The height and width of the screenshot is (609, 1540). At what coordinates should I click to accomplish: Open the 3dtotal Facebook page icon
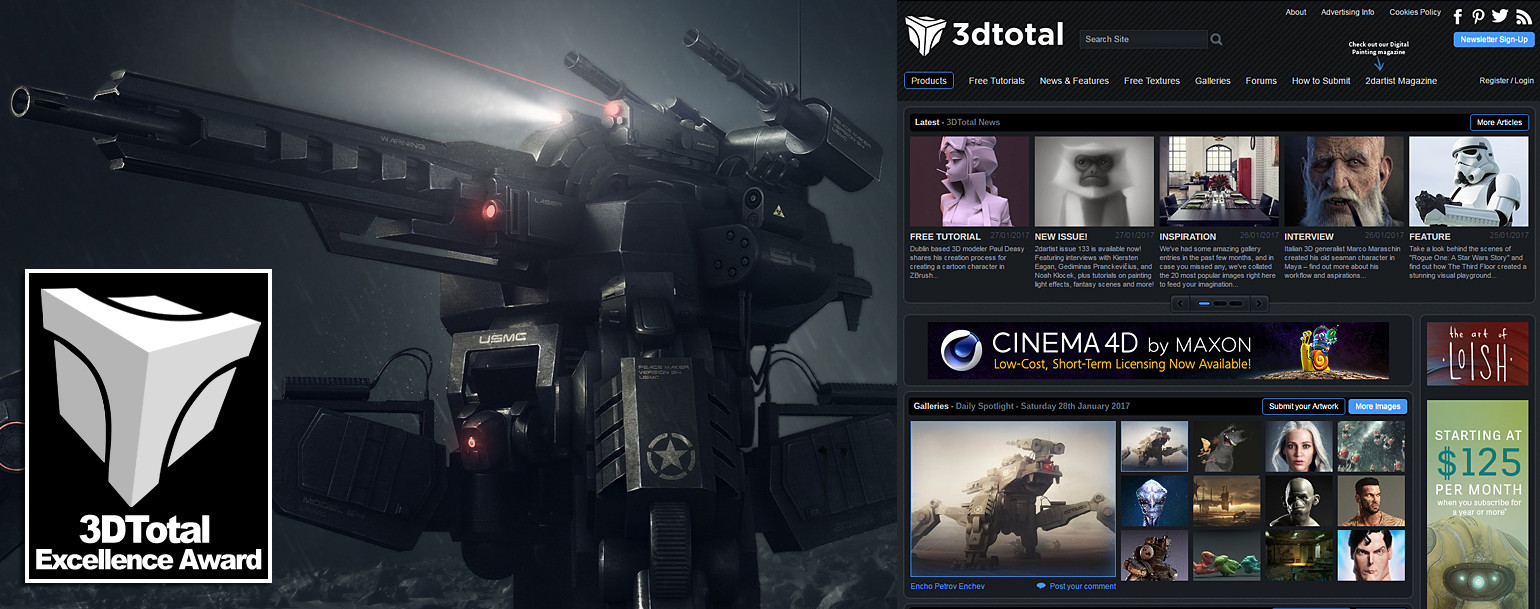[x=1458, y=16]
